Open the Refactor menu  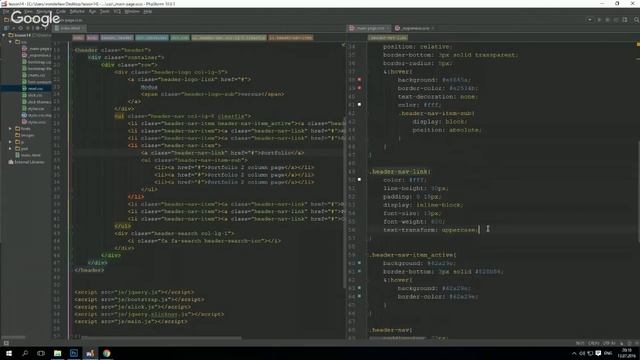tap(77, 11)
